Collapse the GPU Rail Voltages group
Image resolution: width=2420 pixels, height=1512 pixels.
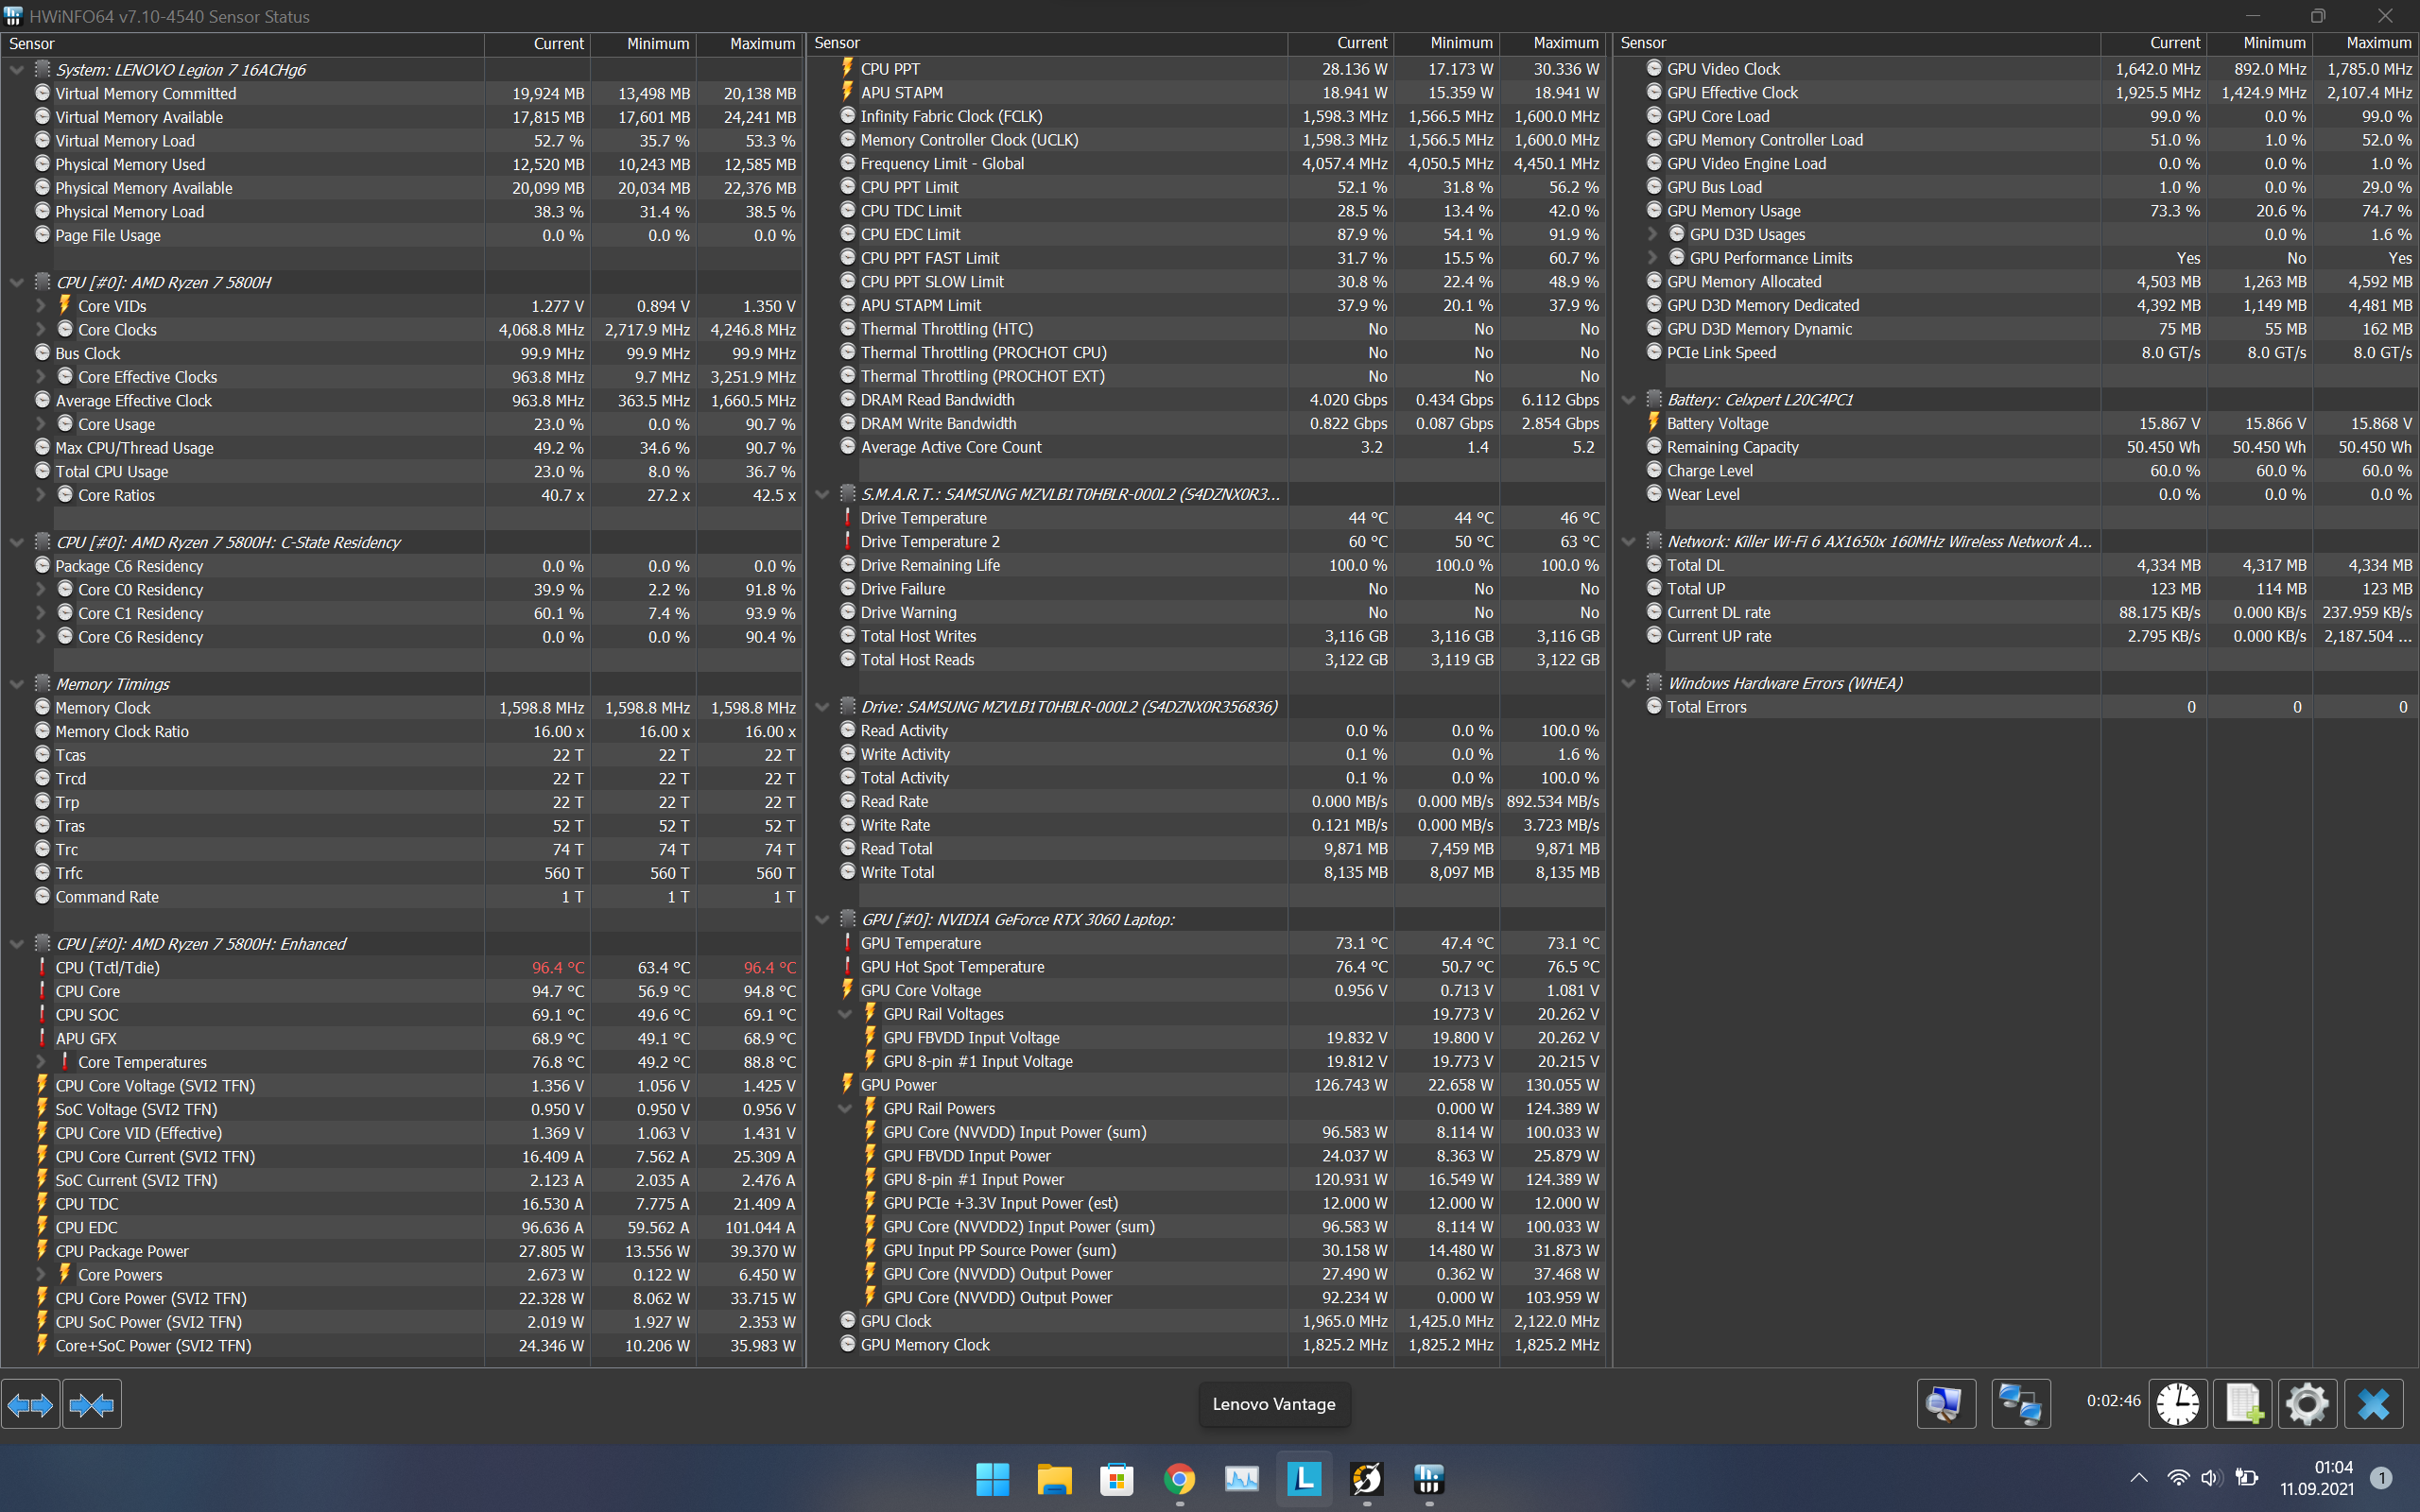[845, 1014]
